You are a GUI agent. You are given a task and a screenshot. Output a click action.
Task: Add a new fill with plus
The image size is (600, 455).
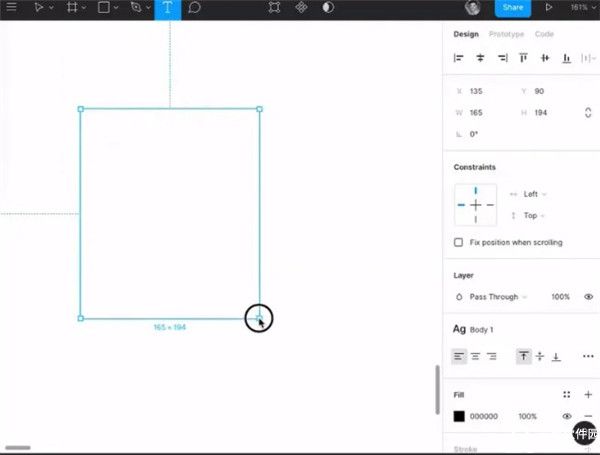(588, 395)
